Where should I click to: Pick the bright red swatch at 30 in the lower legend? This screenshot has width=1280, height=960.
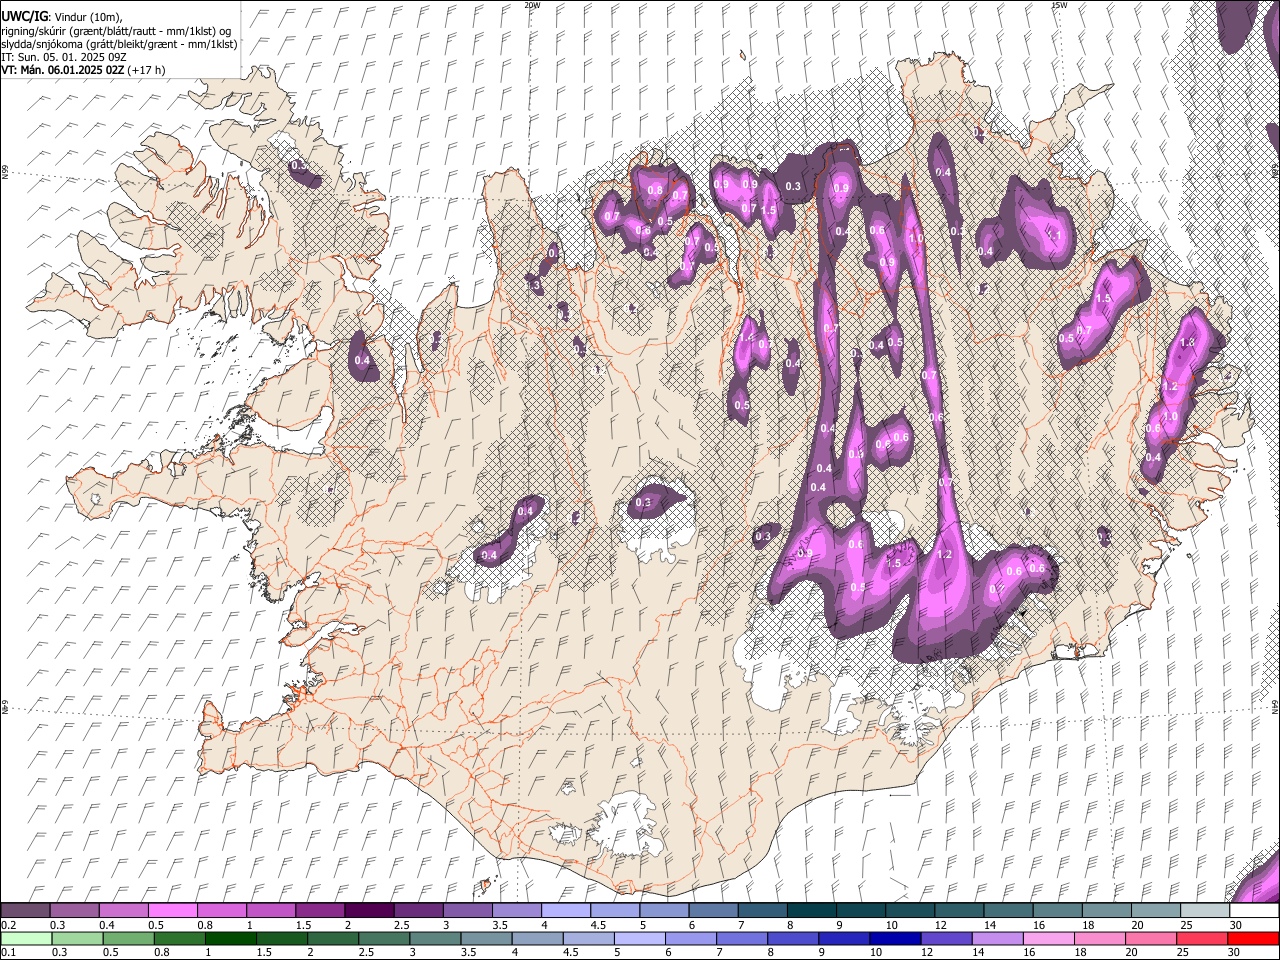(1253, 938)
